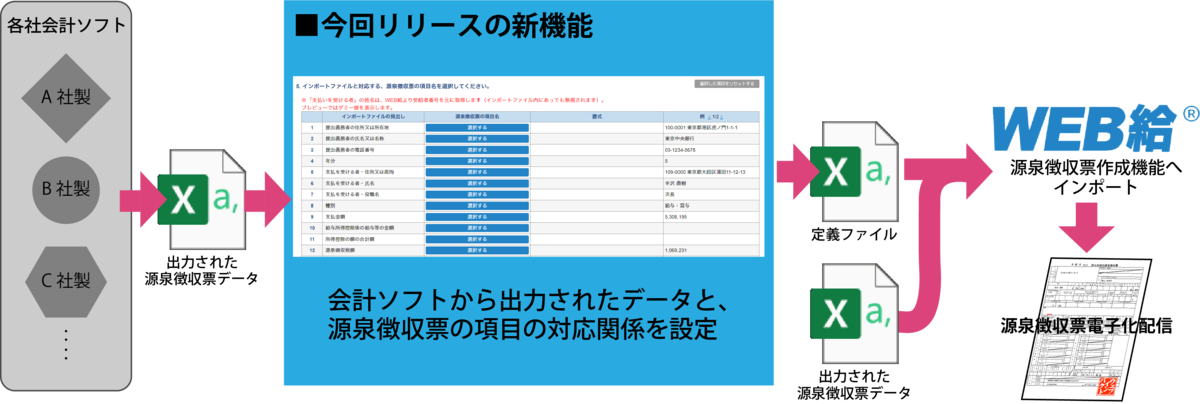Click the 支払金額 row label
1200x404 pixels.
[x=337, y=216]
